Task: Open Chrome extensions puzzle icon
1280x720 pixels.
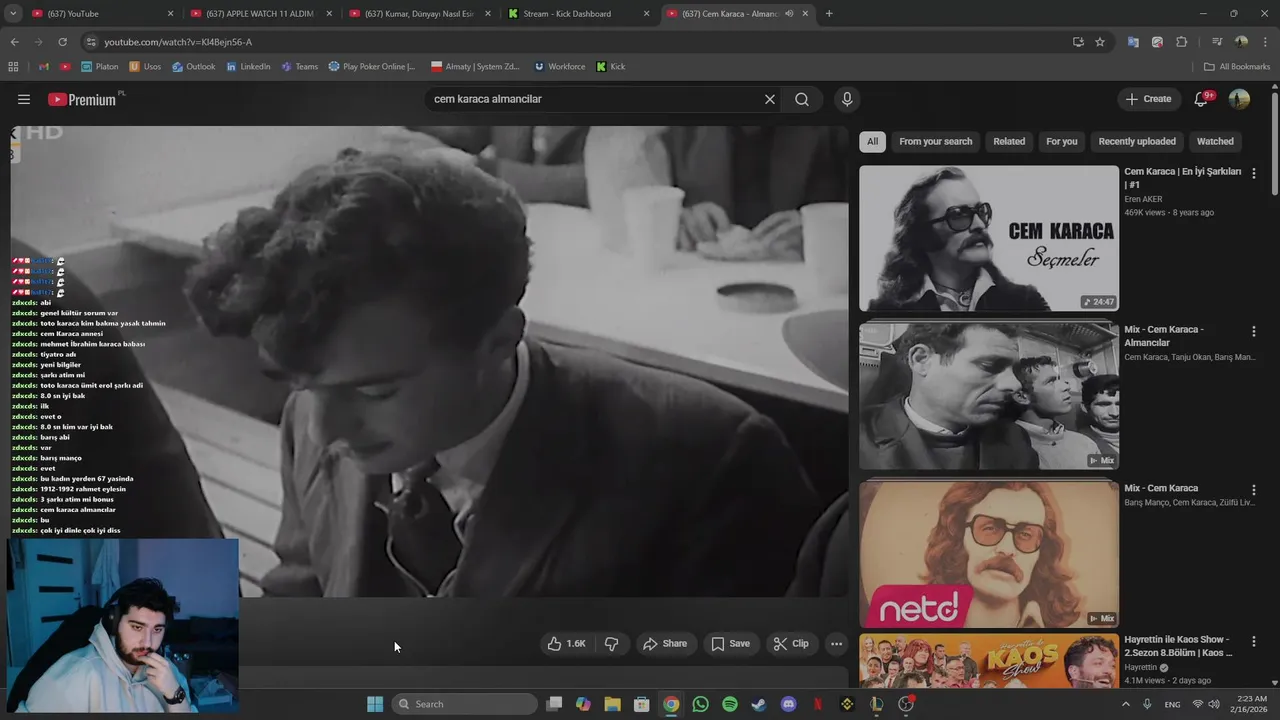Action: click(x=1181, y=42)
